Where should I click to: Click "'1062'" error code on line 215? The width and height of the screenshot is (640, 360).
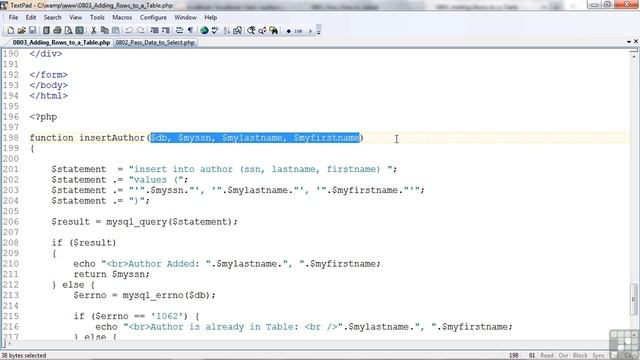168,316
